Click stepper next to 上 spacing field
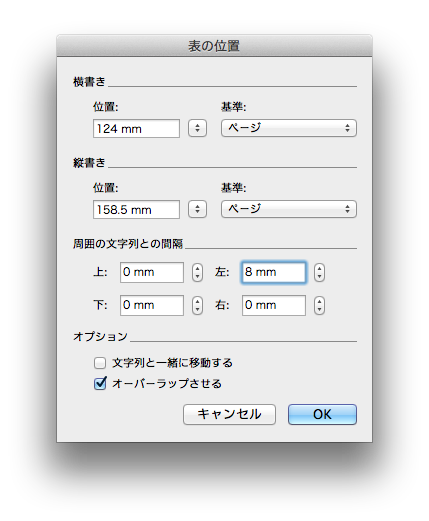This screenshot has height=521, width=429. 197,272
